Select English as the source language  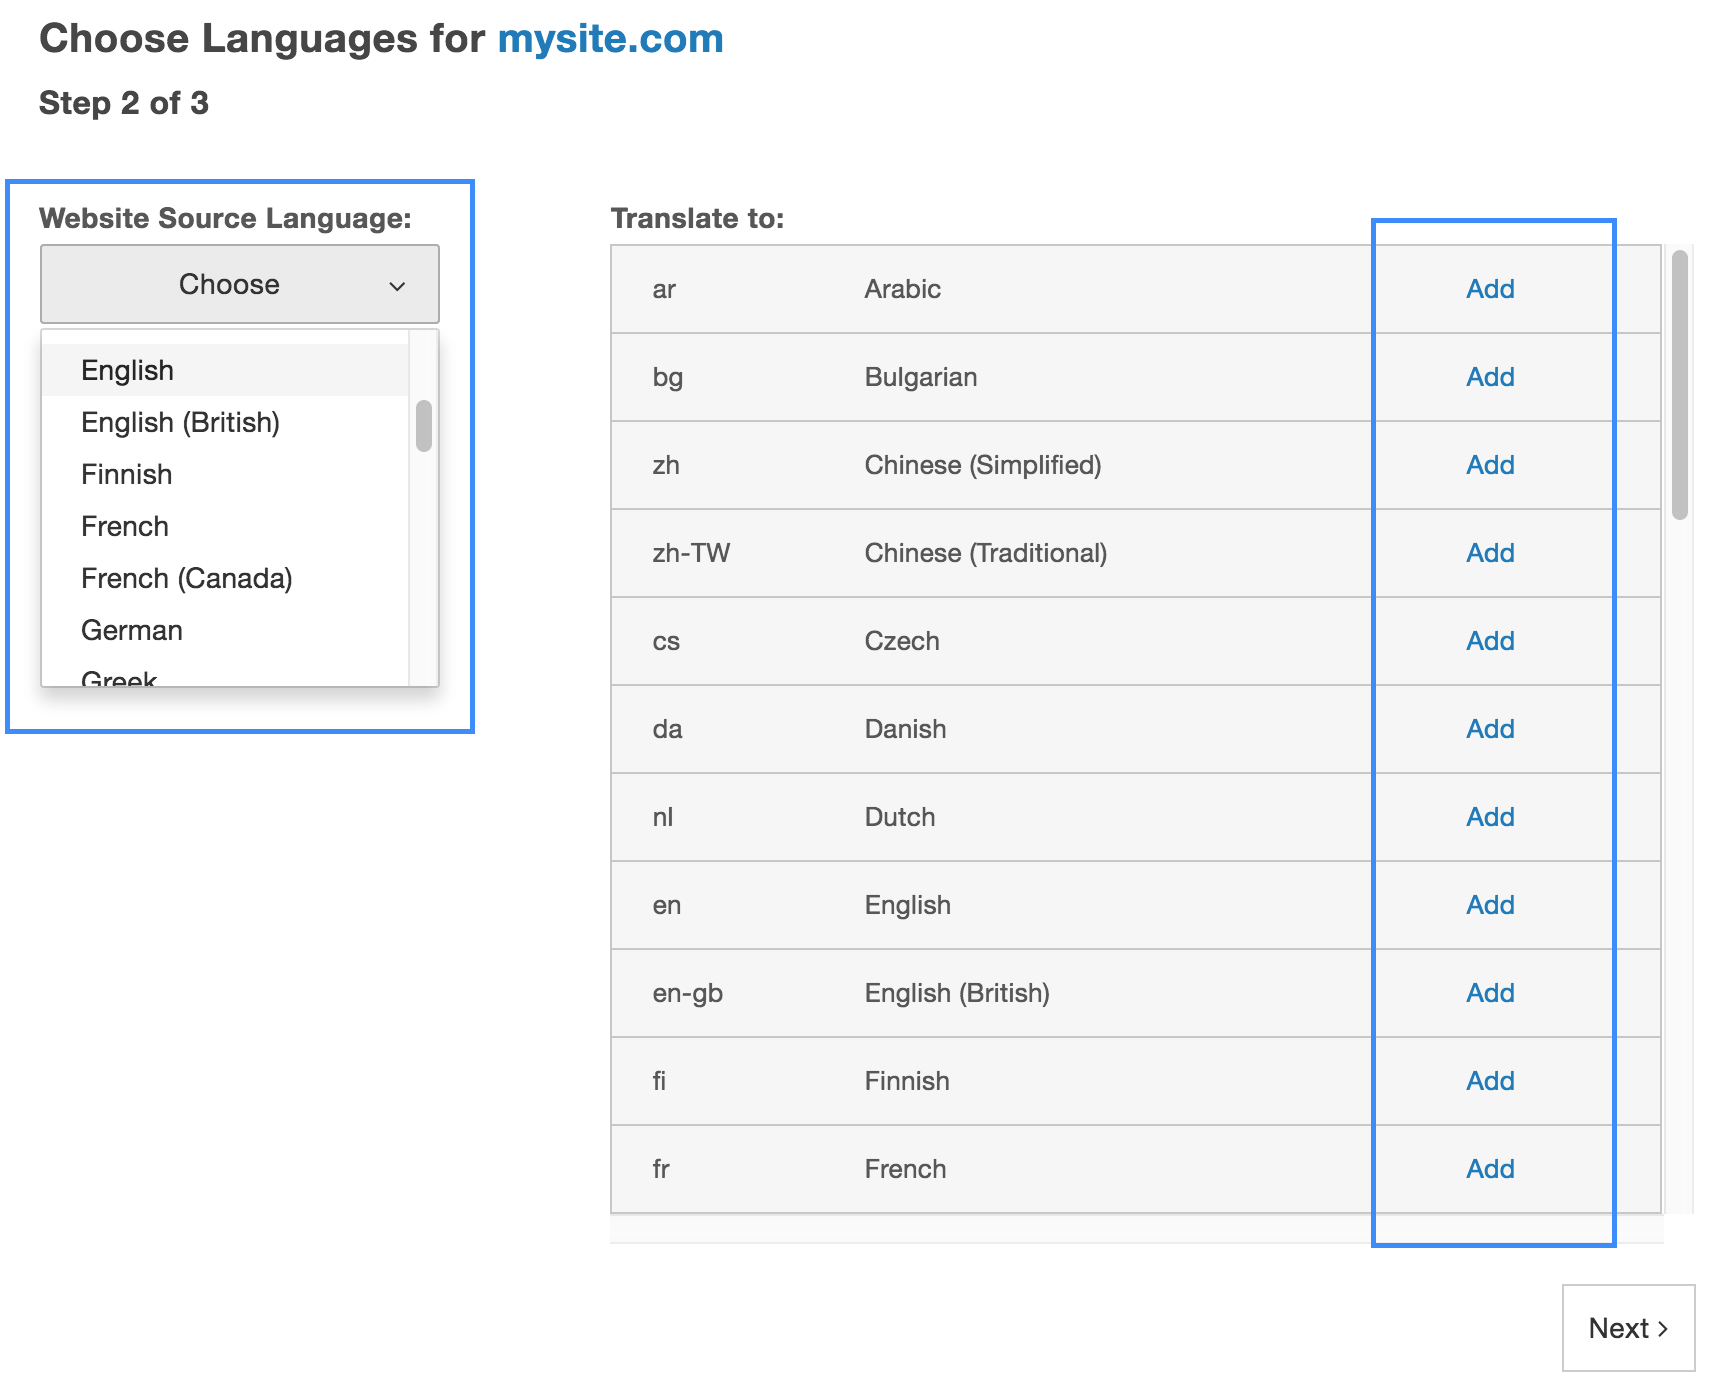(x=127, y=370)
